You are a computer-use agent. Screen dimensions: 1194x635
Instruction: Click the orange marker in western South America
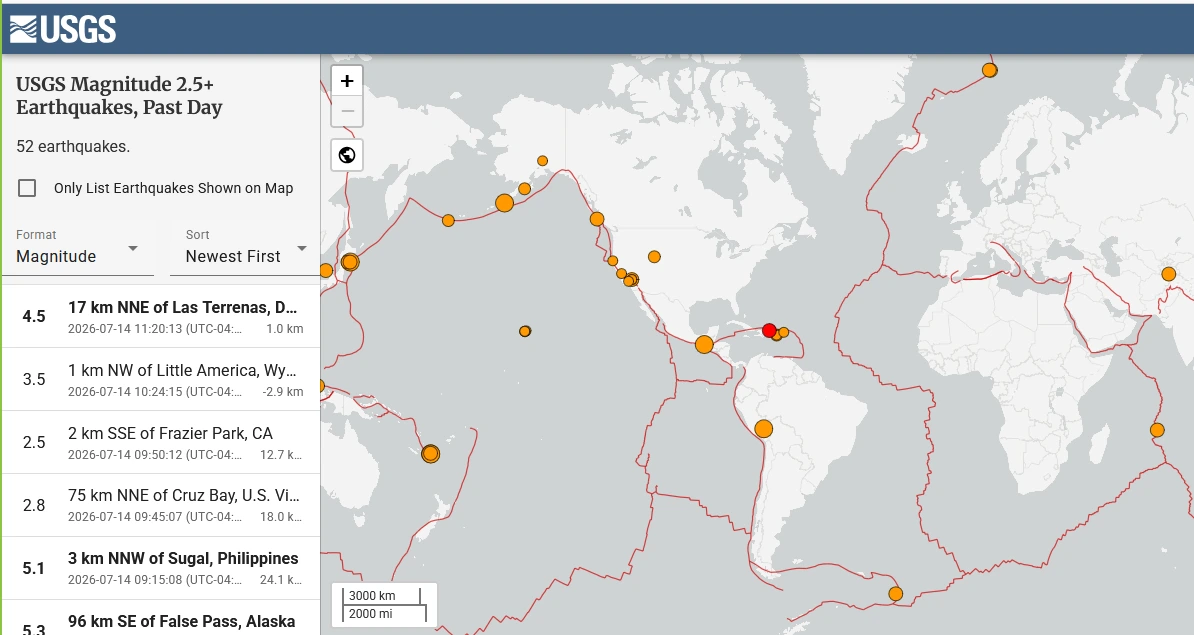point(764,429)
